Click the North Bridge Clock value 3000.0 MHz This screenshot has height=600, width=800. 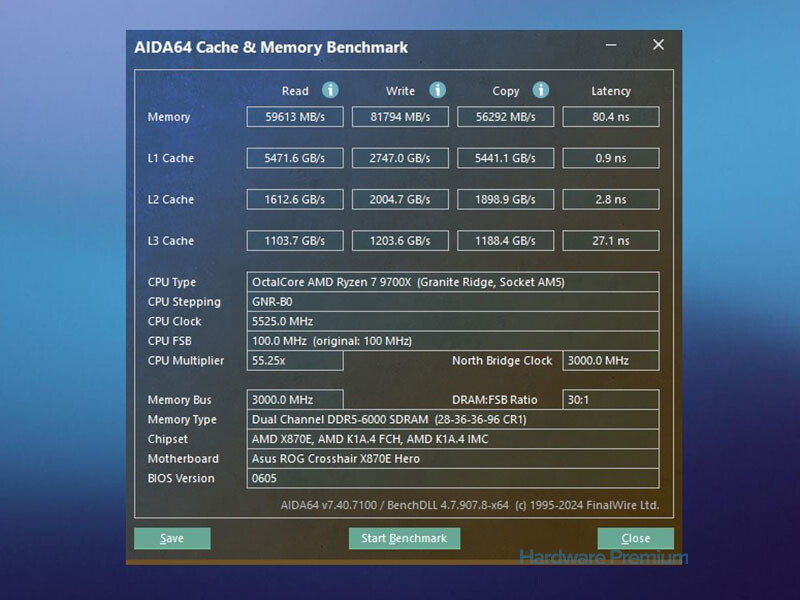pos(611,361)
